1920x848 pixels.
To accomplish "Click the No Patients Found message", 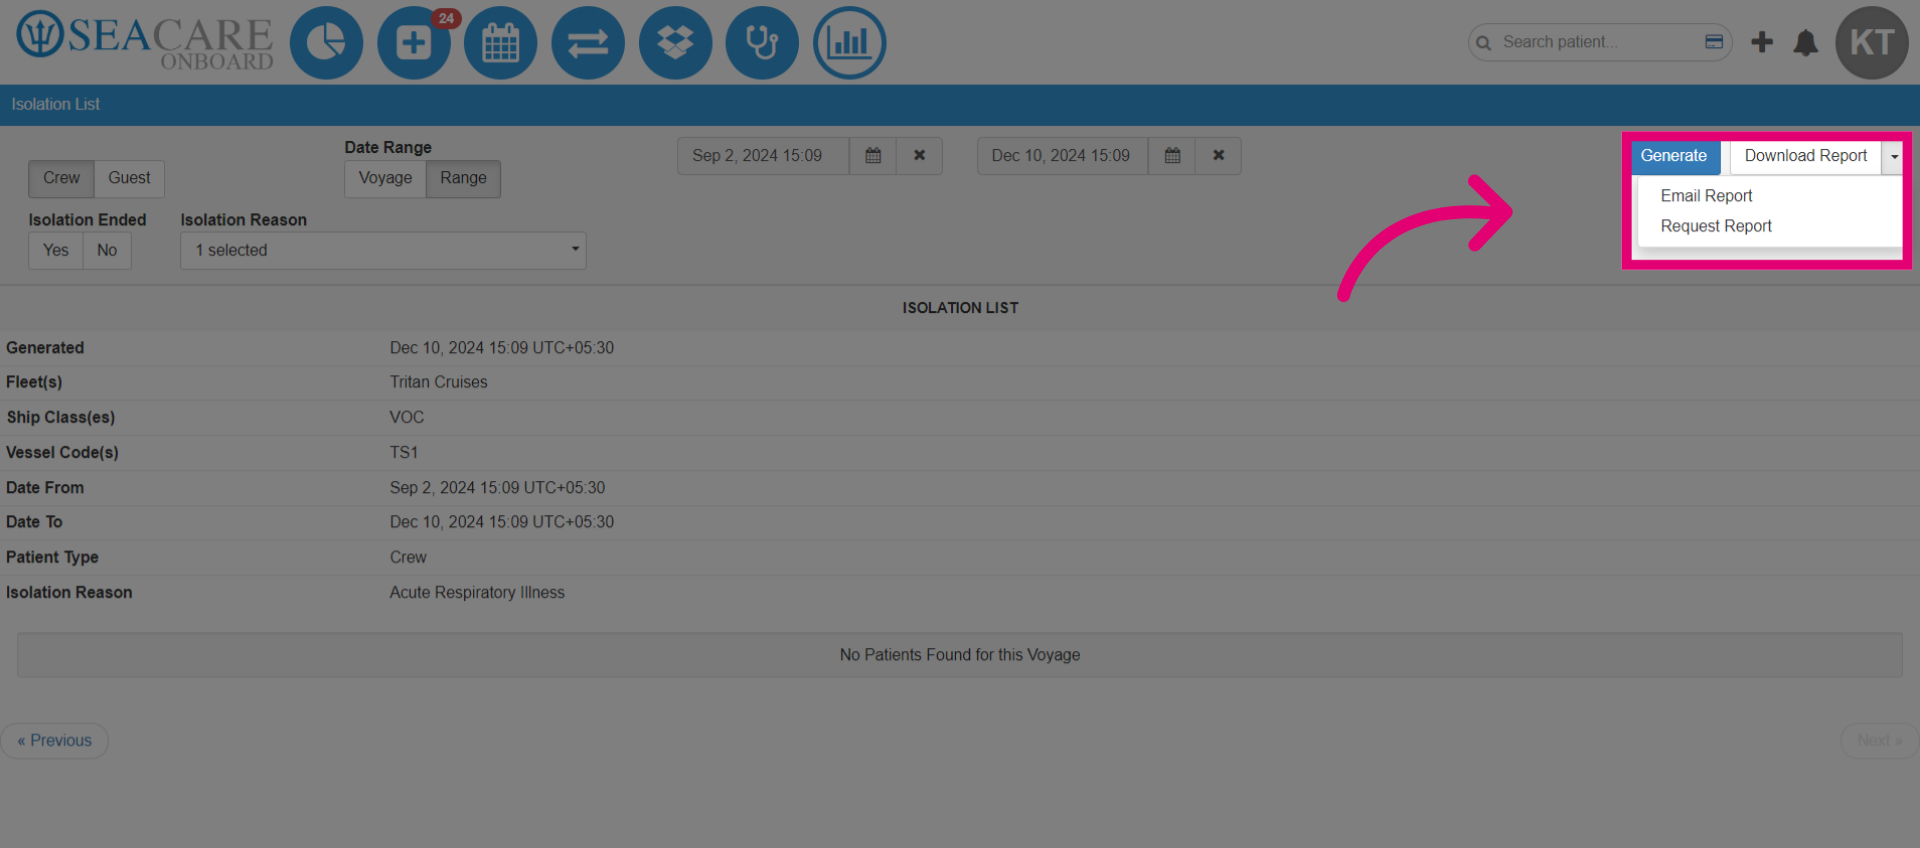I will pos(960,655).
